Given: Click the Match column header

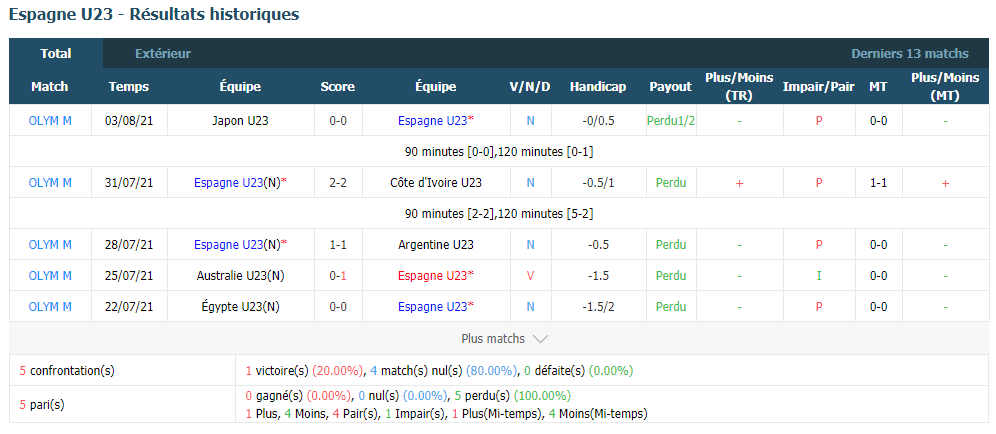Looking at the screenshot, I should point(50,86).
